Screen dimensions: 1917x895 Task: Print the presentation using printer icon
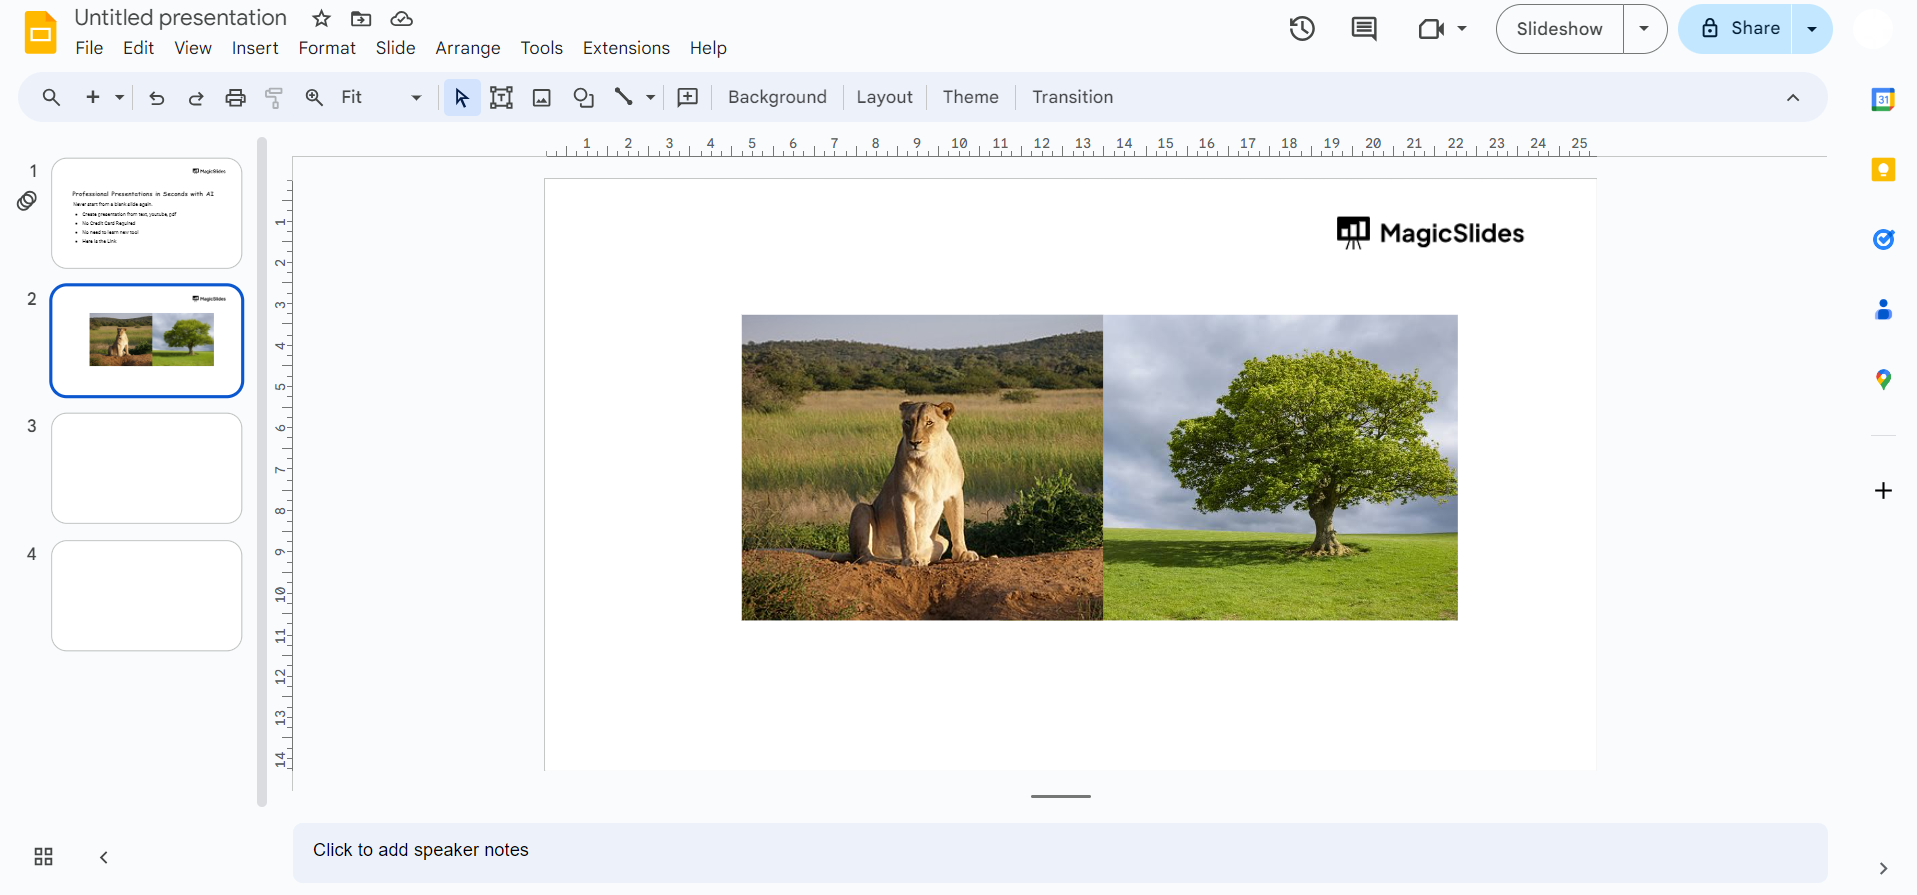[235, 98]
